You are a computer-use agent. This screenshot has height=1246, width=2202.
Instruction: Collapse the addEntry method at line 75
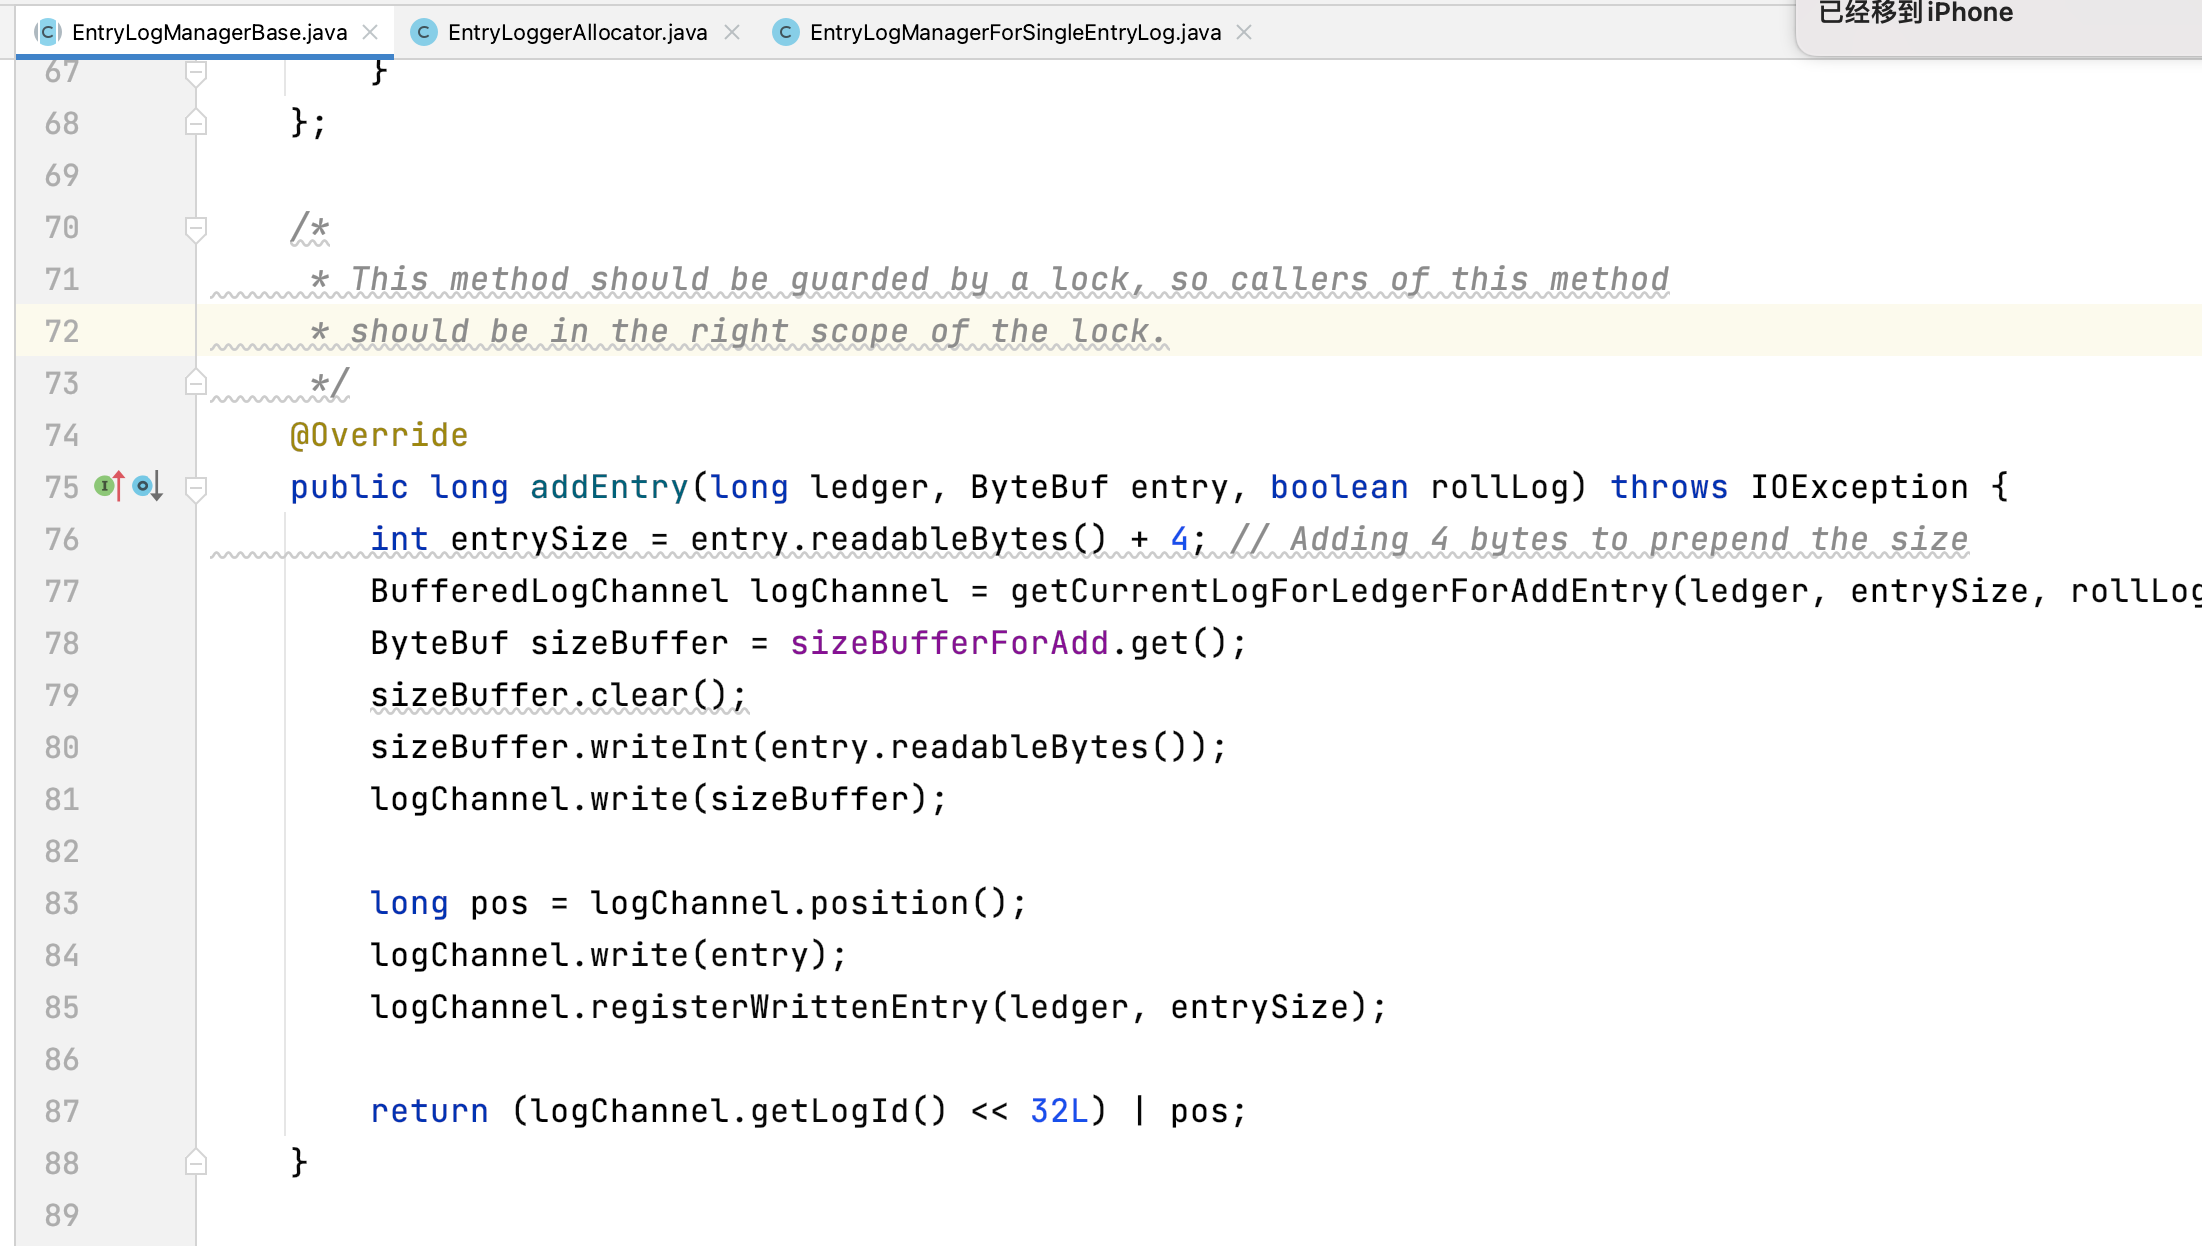(196, 489)
